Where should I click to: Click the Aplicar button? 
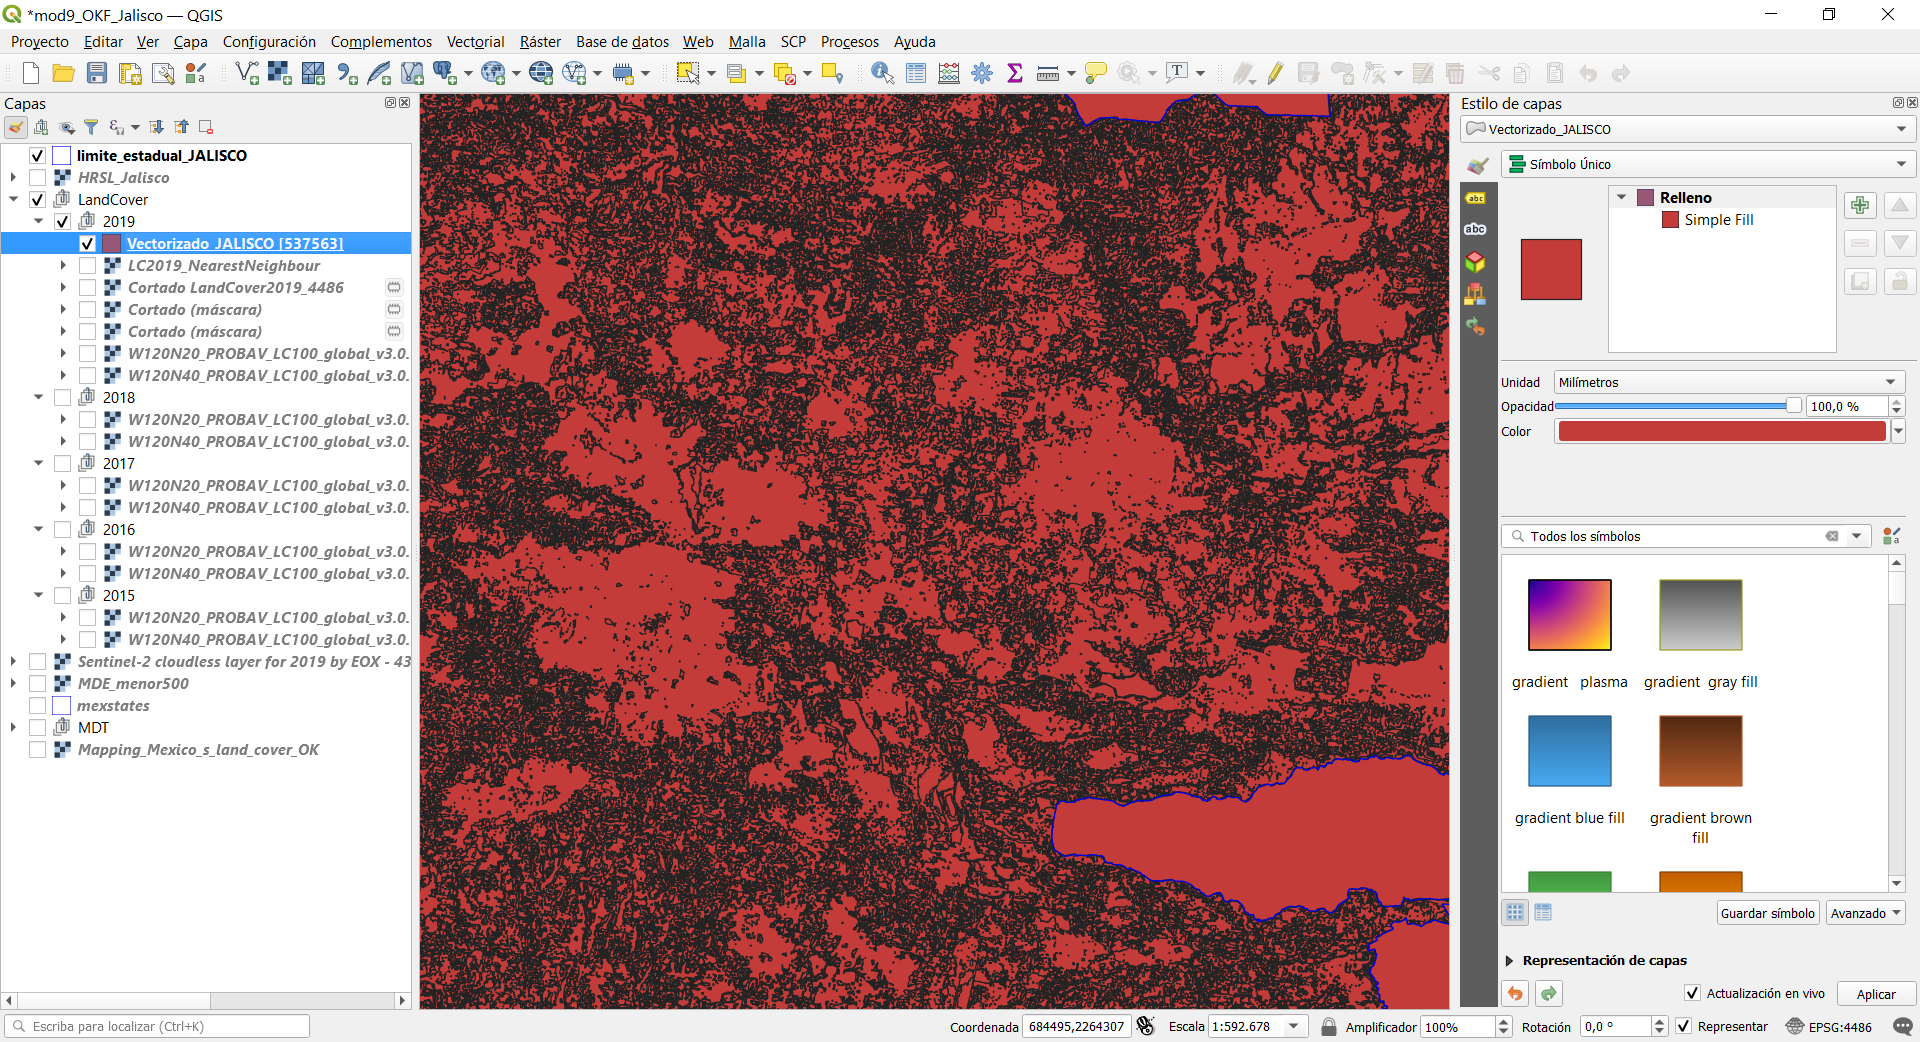pos(1876,994)
